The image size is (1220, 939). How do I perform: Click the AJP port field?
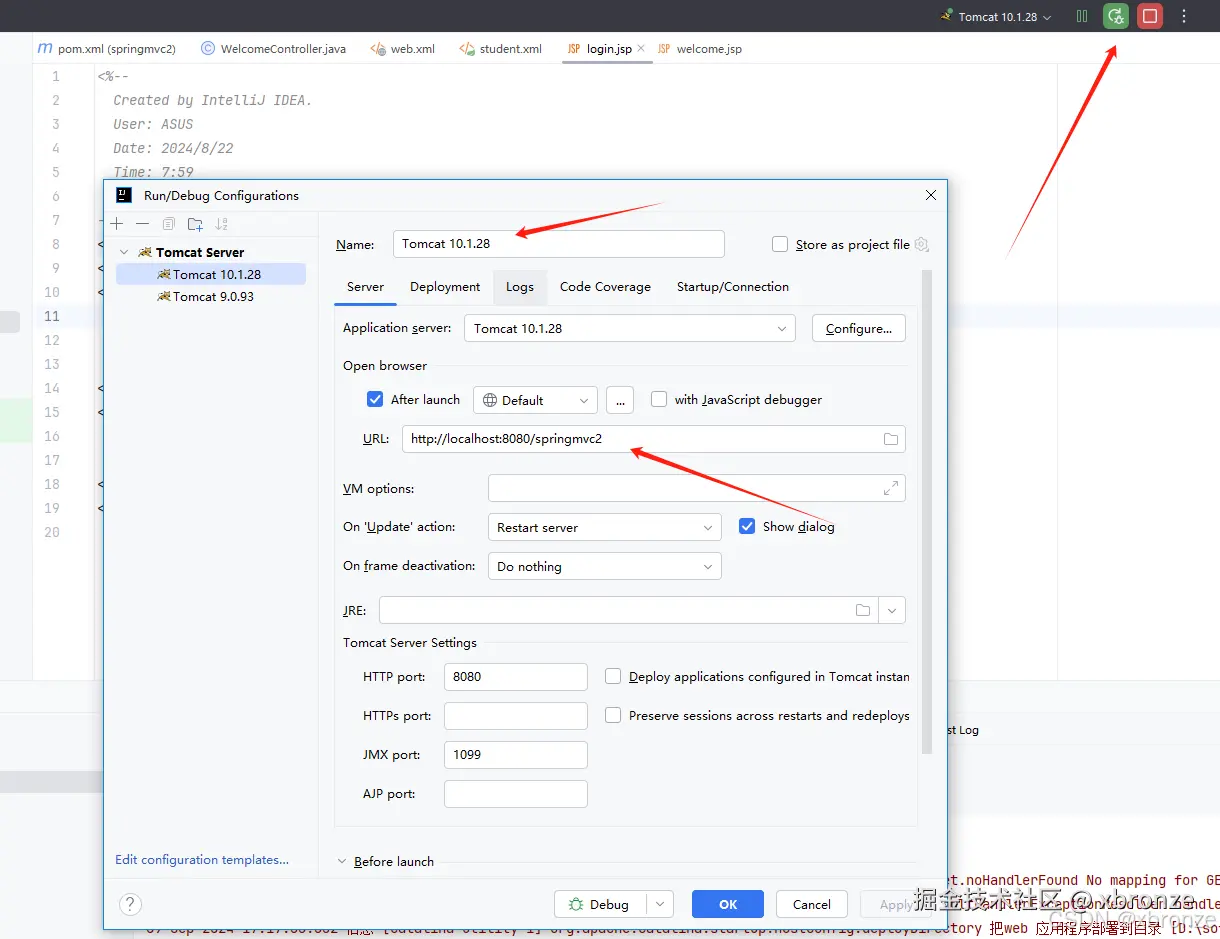coord(516,794)
